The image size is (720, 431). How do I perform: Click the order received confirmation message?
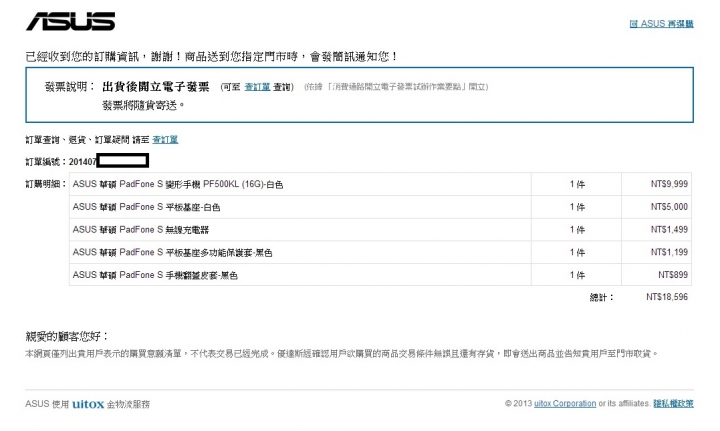pos(211,56)
